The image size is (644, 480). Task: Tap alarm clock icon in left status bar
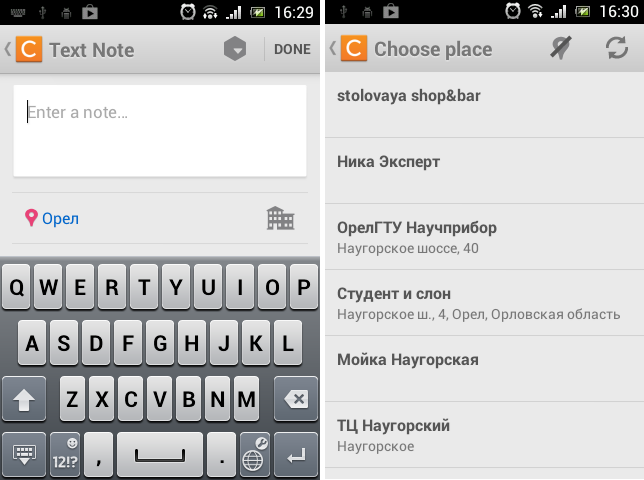tap(188, 12)
